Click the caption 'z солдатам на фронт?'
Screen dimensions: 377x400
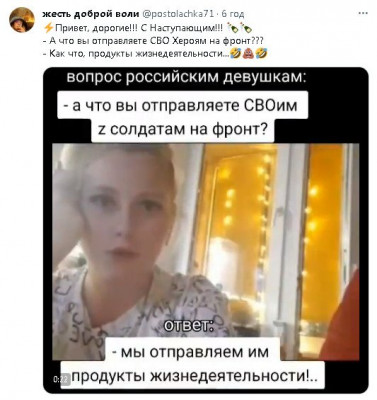(183, 129)
